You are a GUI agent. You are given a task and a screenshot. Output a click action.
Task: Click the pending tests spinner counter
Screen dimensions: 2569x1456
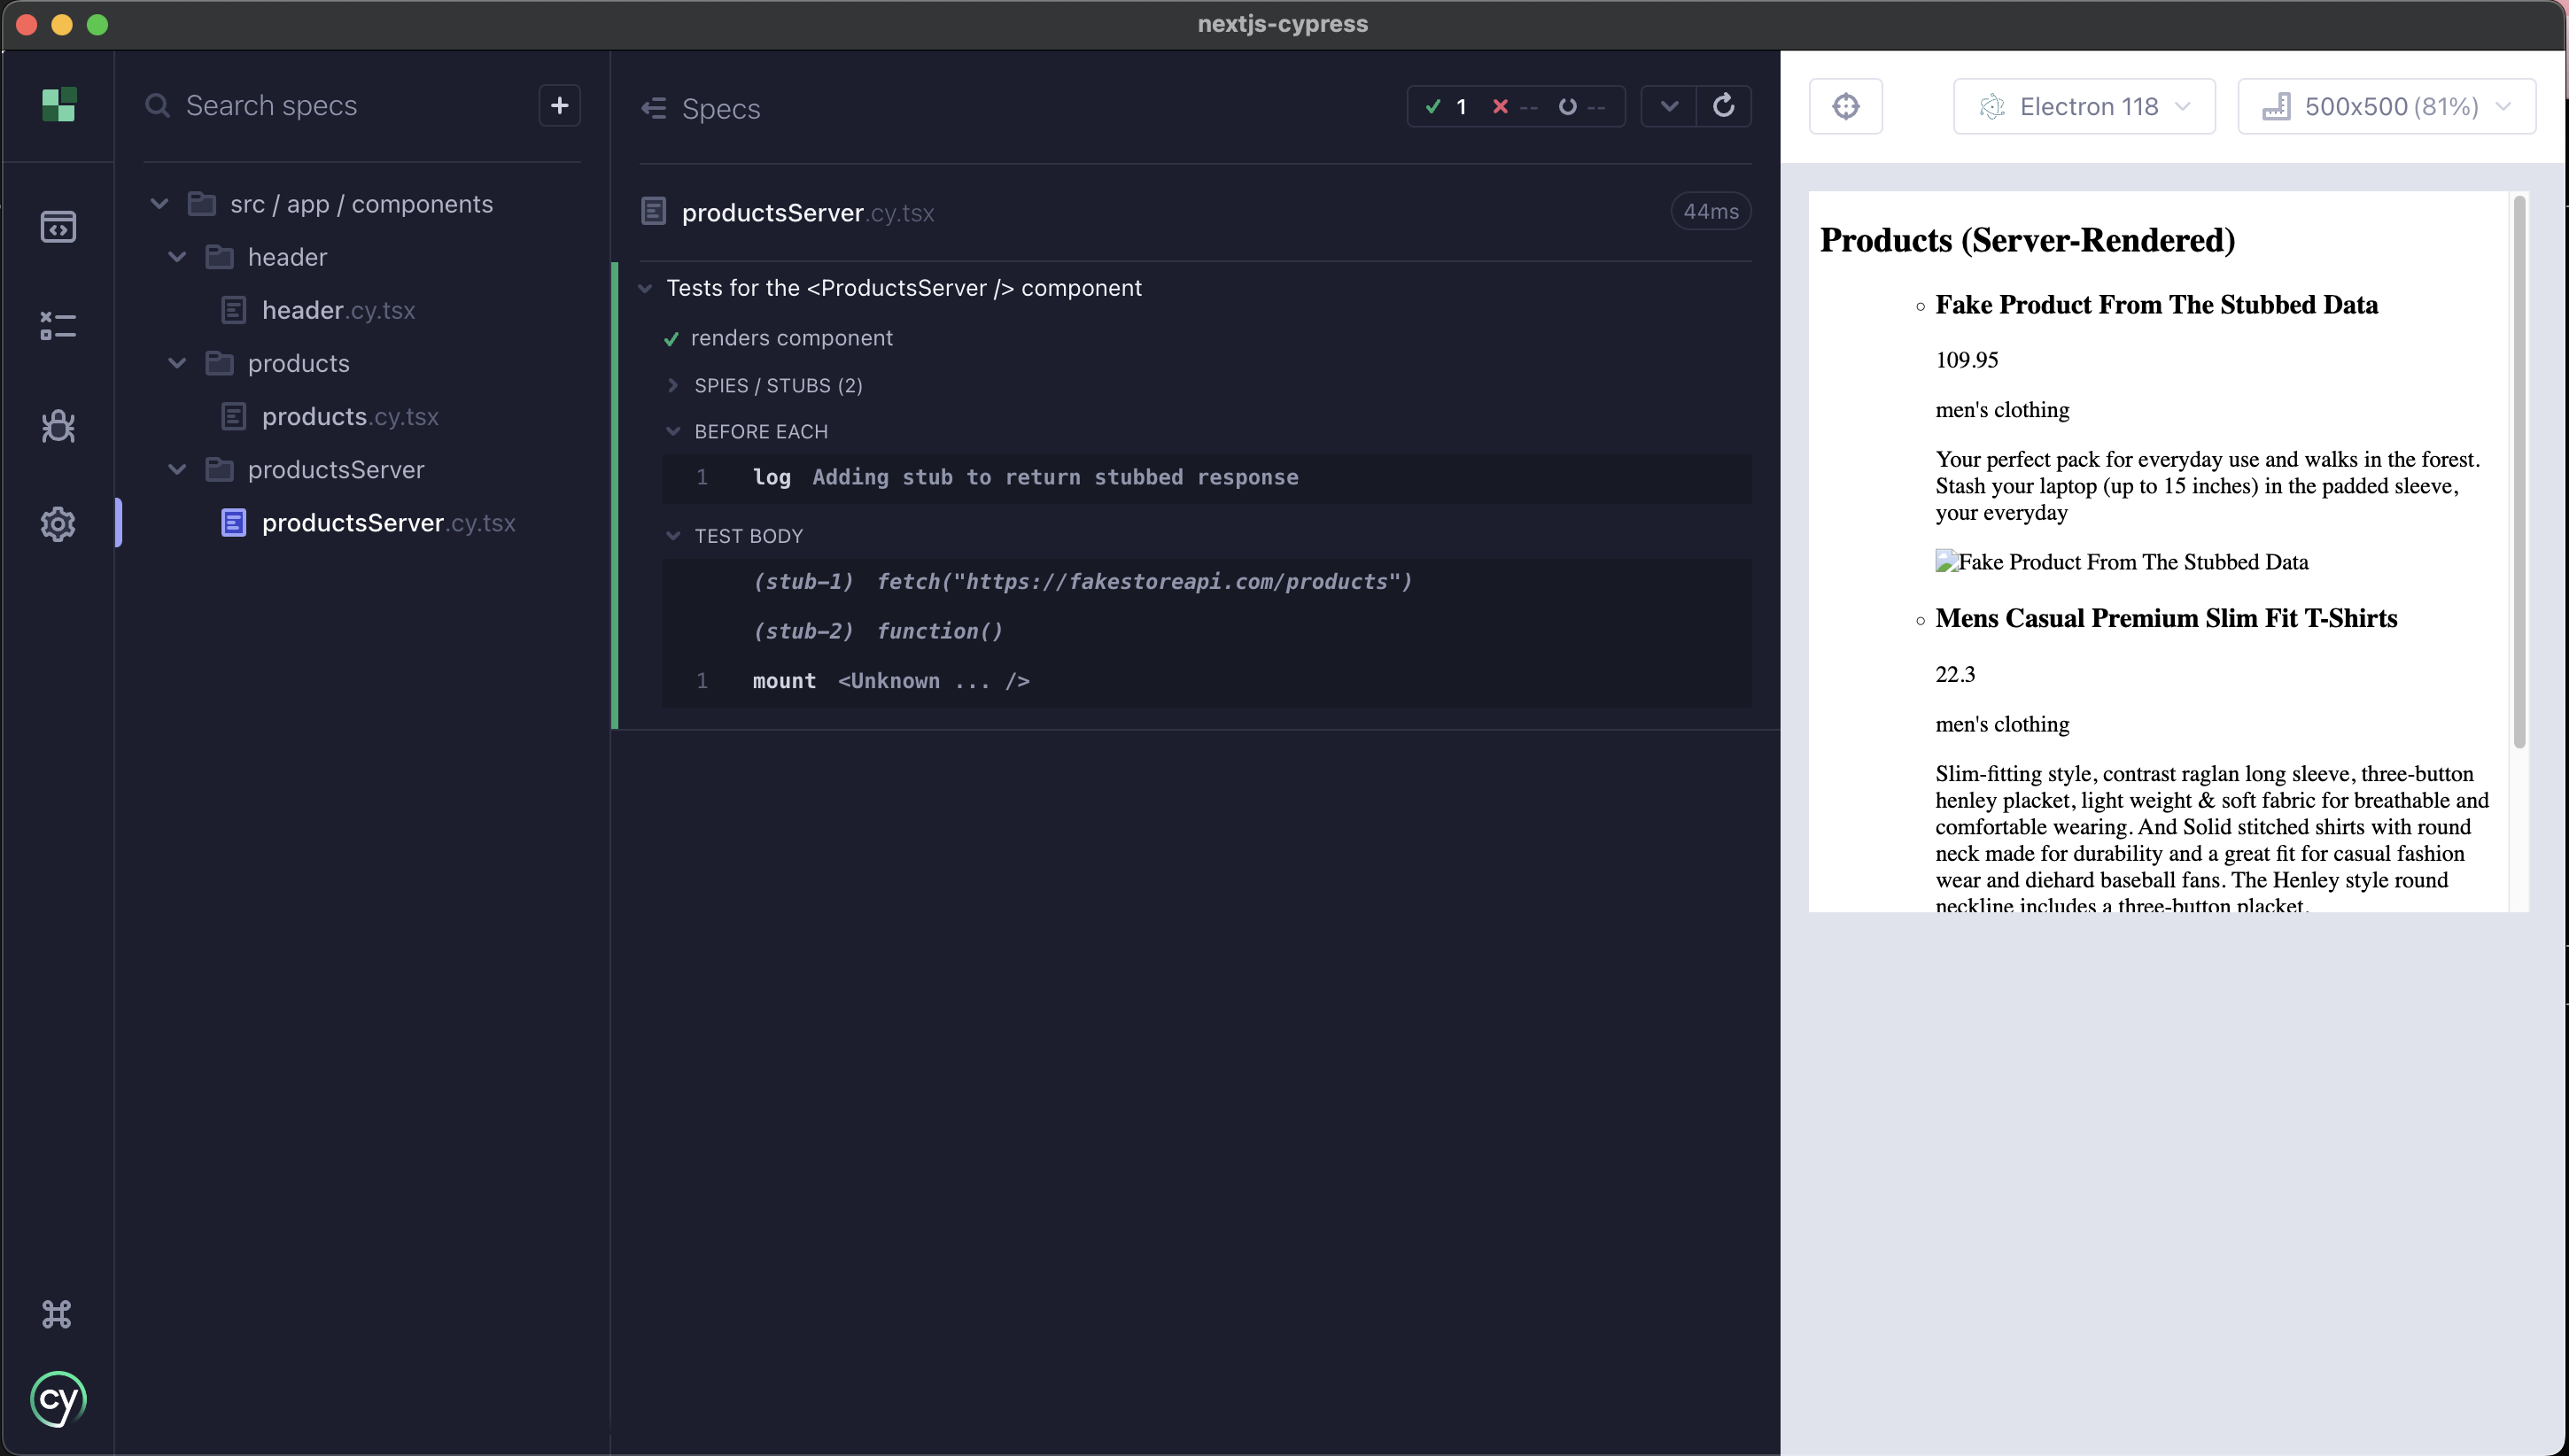(1582, 106)
